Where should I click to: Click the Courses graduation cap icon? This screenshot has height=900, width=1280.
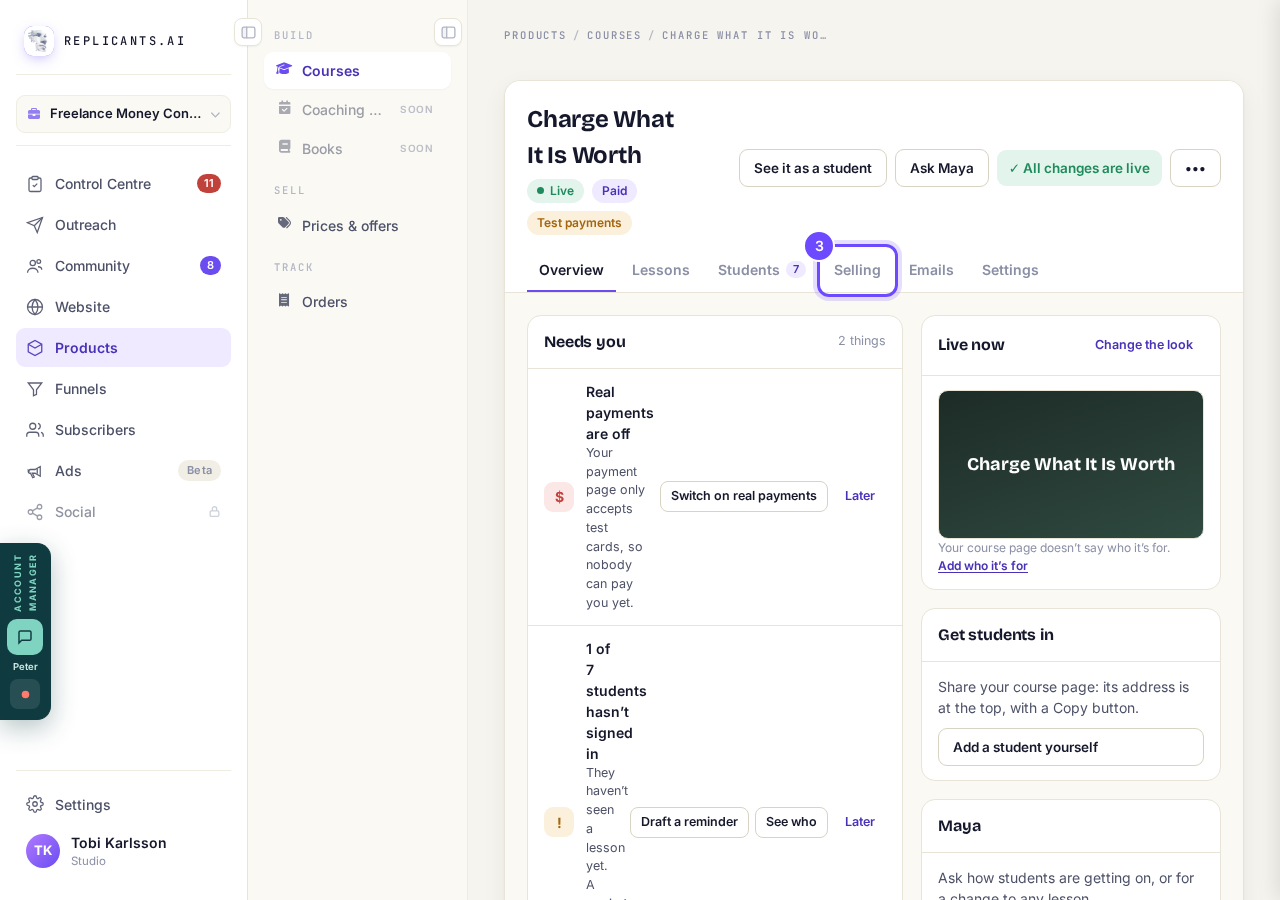click(x=284, y=69)
